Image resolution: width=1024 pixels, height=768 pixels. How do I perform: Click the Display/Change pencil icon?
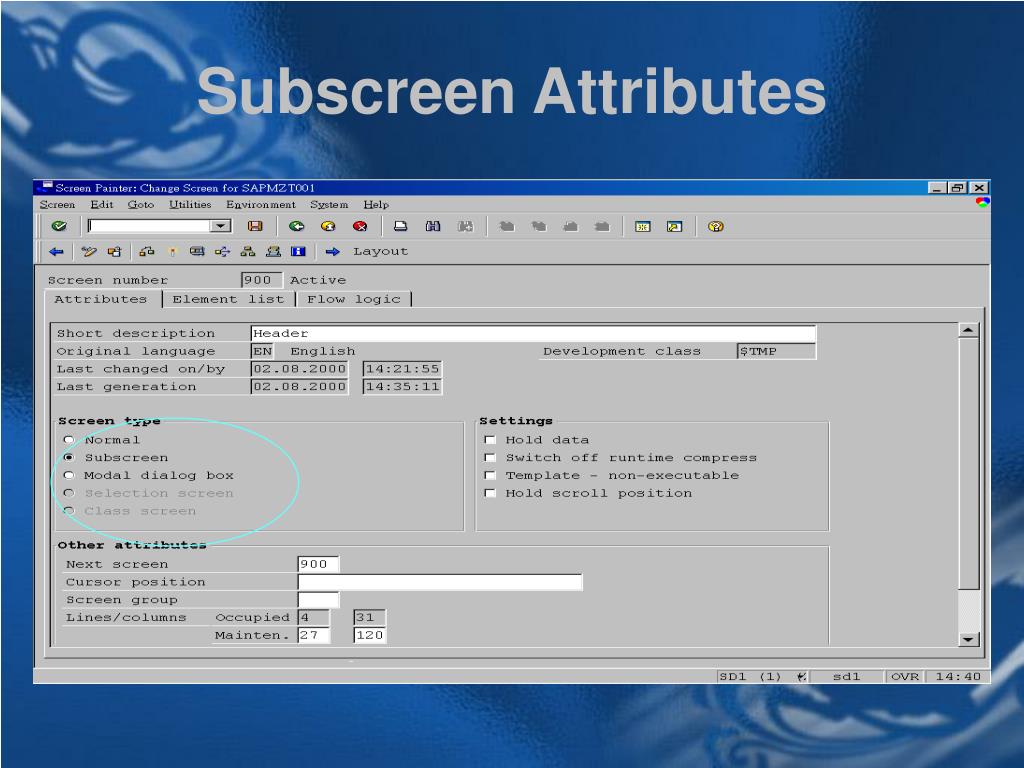point(89,251)
